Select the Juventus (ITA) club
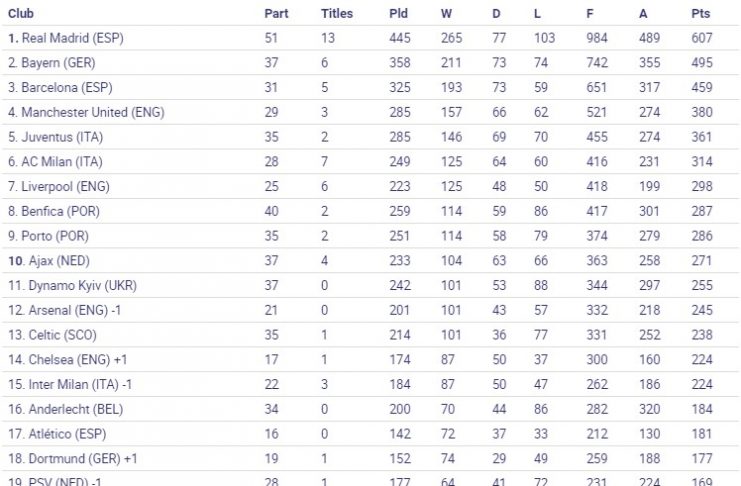The image size is (741, 486). [55, 137]
